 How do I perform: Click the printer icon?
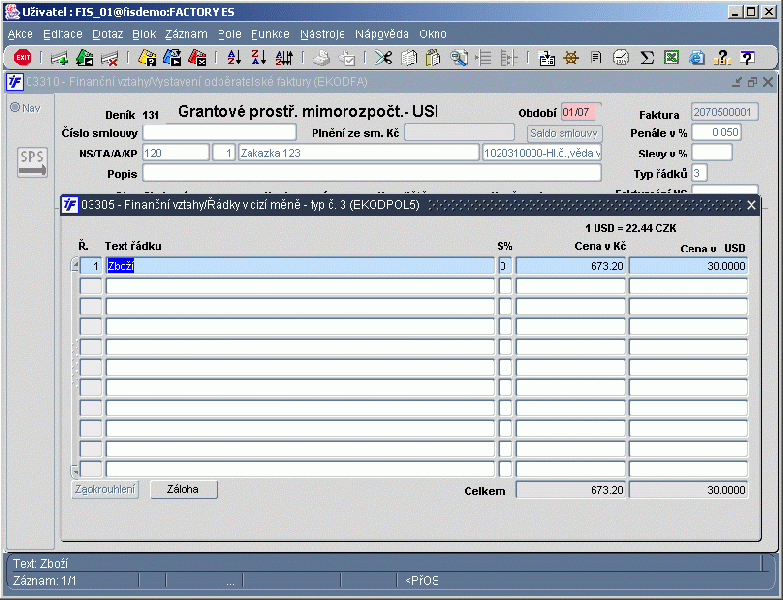tap(322, 58)
